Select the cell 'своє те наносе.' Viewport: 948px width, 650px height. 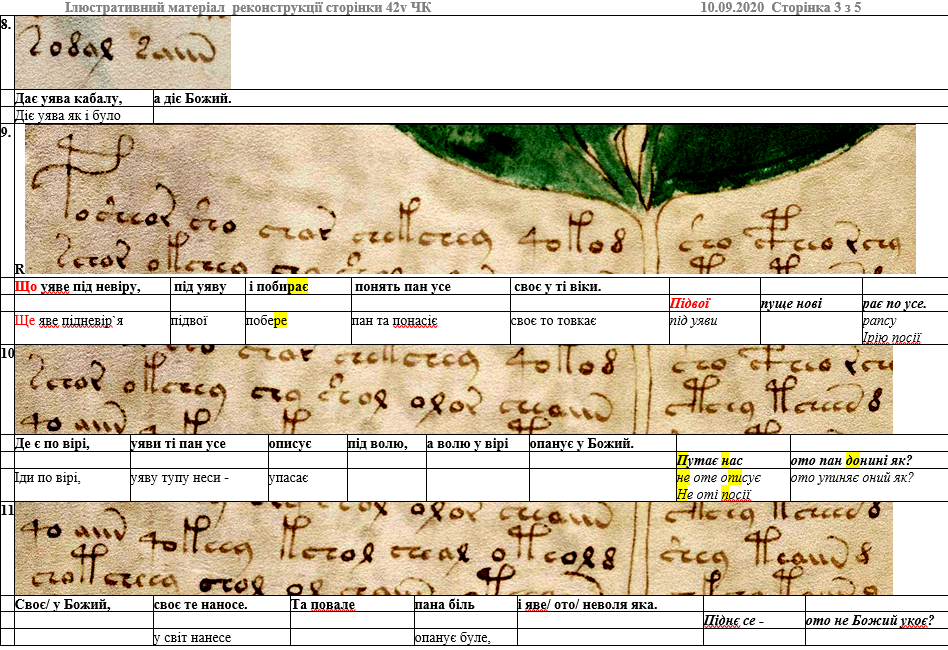click(x=222, y=604)
